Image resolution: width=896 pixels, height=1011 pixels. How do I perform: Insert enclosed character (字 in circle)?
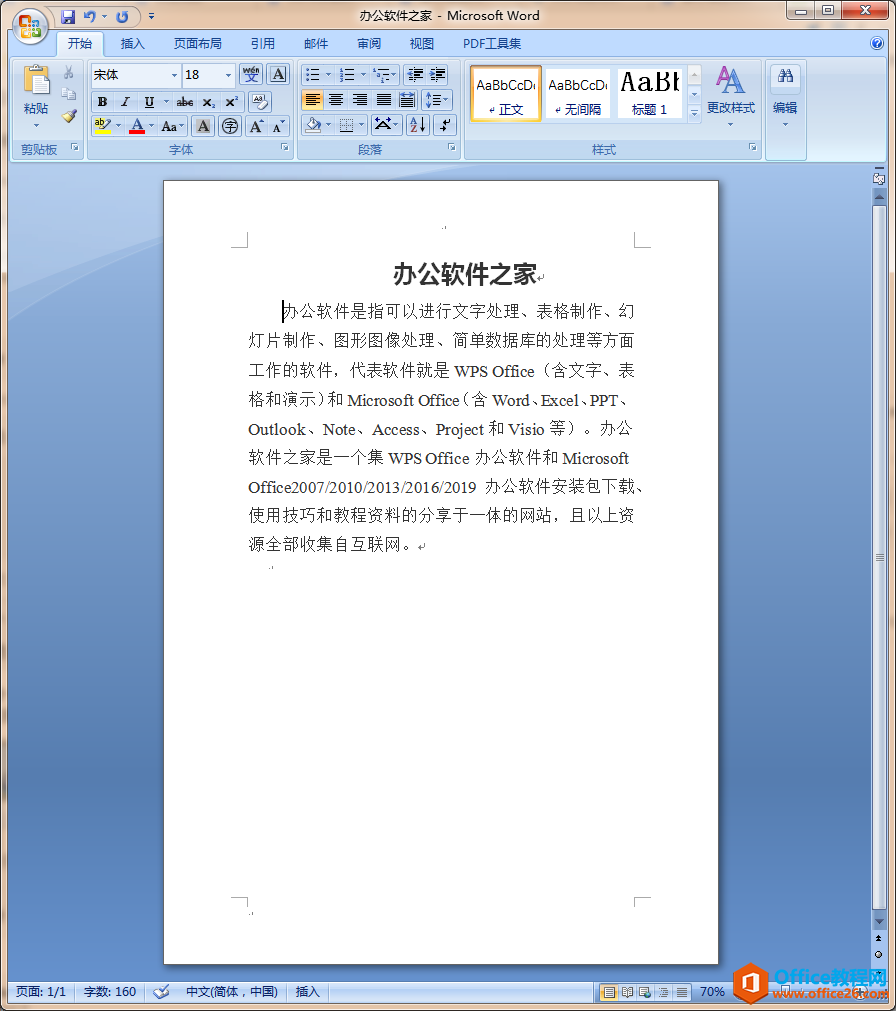(229, 126)
